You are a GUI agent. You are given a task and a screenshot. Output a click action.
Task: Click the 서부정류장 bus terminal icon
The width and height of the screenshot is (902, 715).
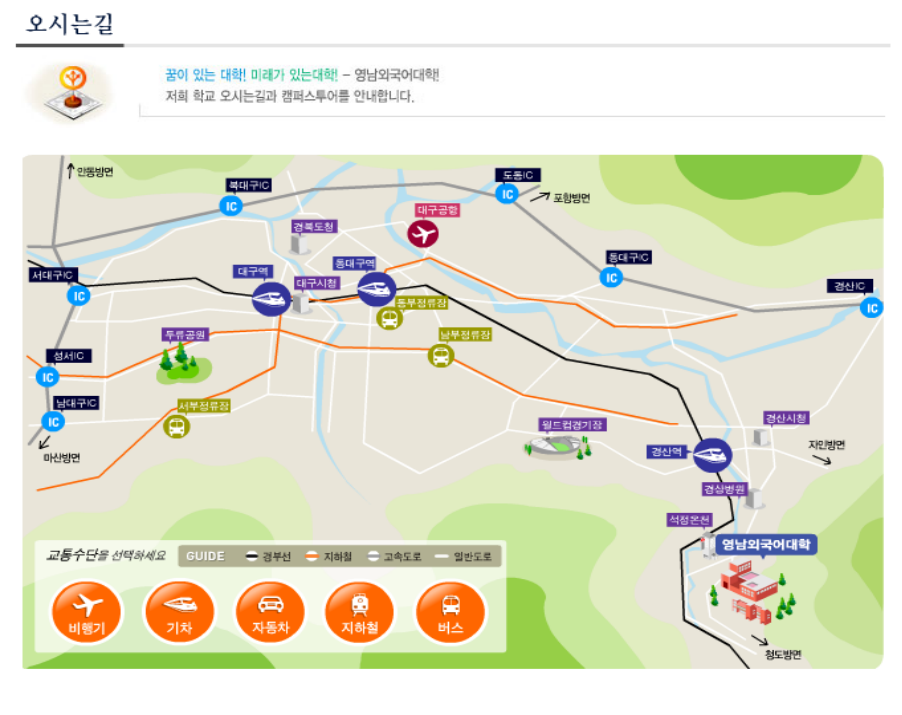[177, 427]
